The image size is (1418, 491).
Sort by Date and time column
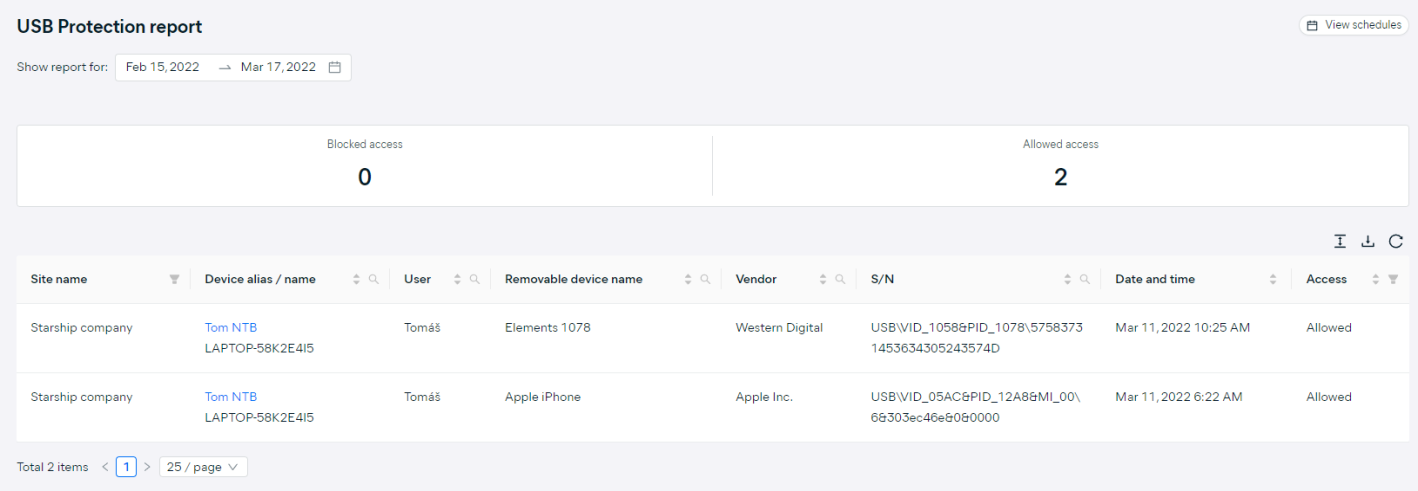click(x=1273, y=280)
